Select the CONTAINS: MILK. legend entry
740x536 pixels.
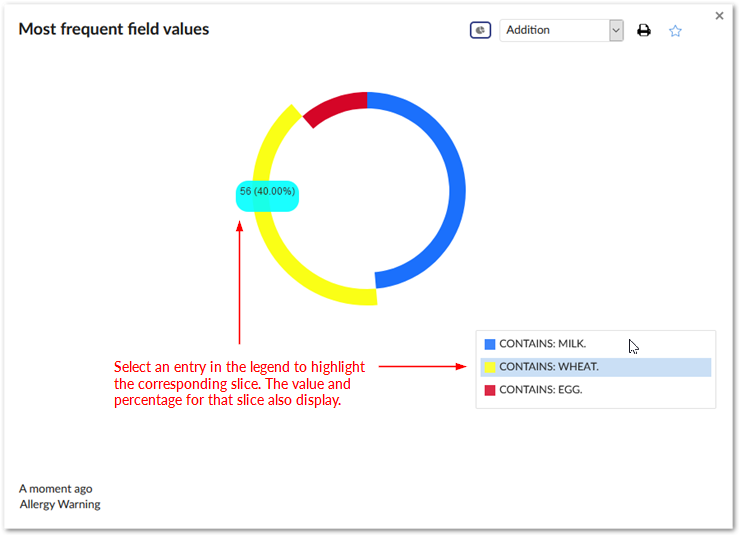(x=542, y=344)
